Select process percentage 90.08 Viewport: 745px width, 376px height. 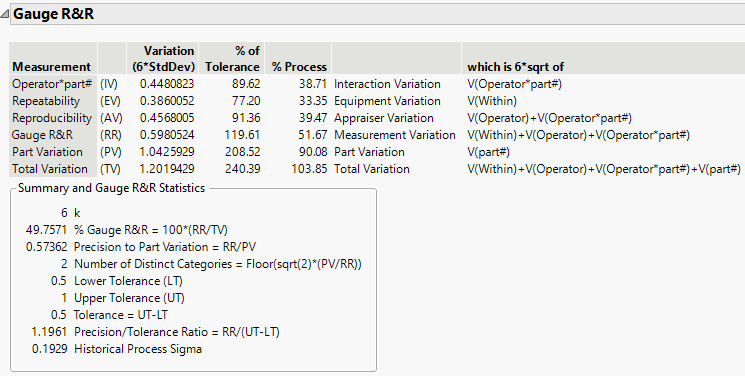pyautogui.click(x=313, y=152)
